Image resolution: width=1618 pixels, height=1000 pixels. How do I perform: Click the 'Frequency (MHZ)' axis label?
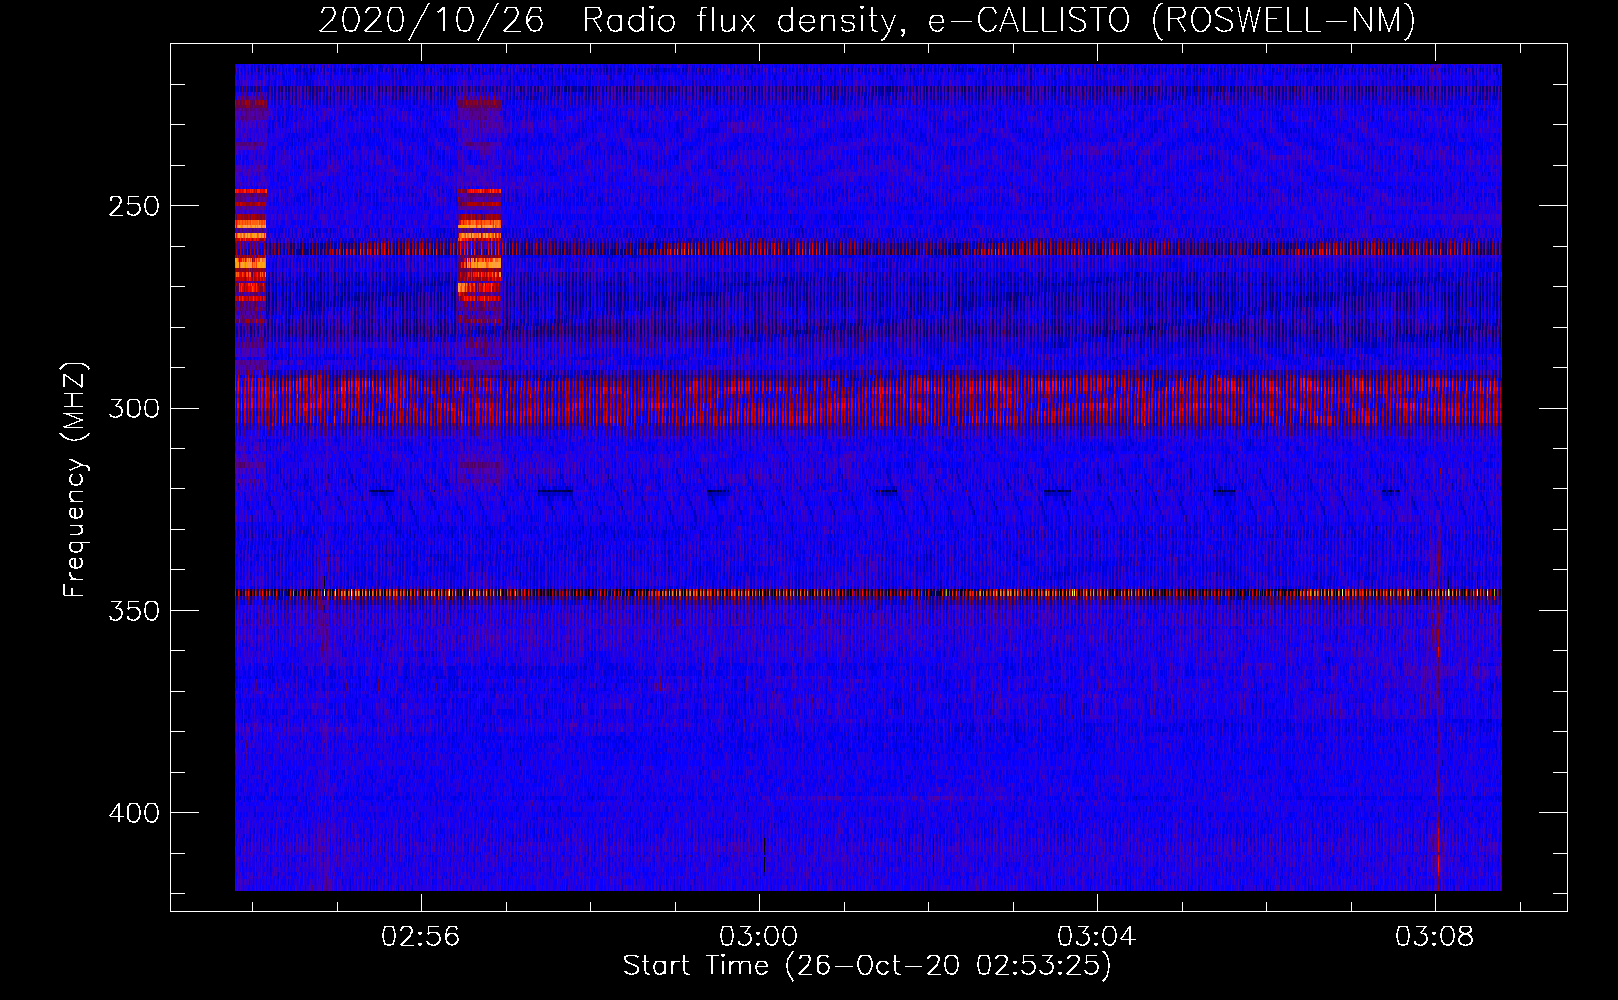(x=76, y=480)
